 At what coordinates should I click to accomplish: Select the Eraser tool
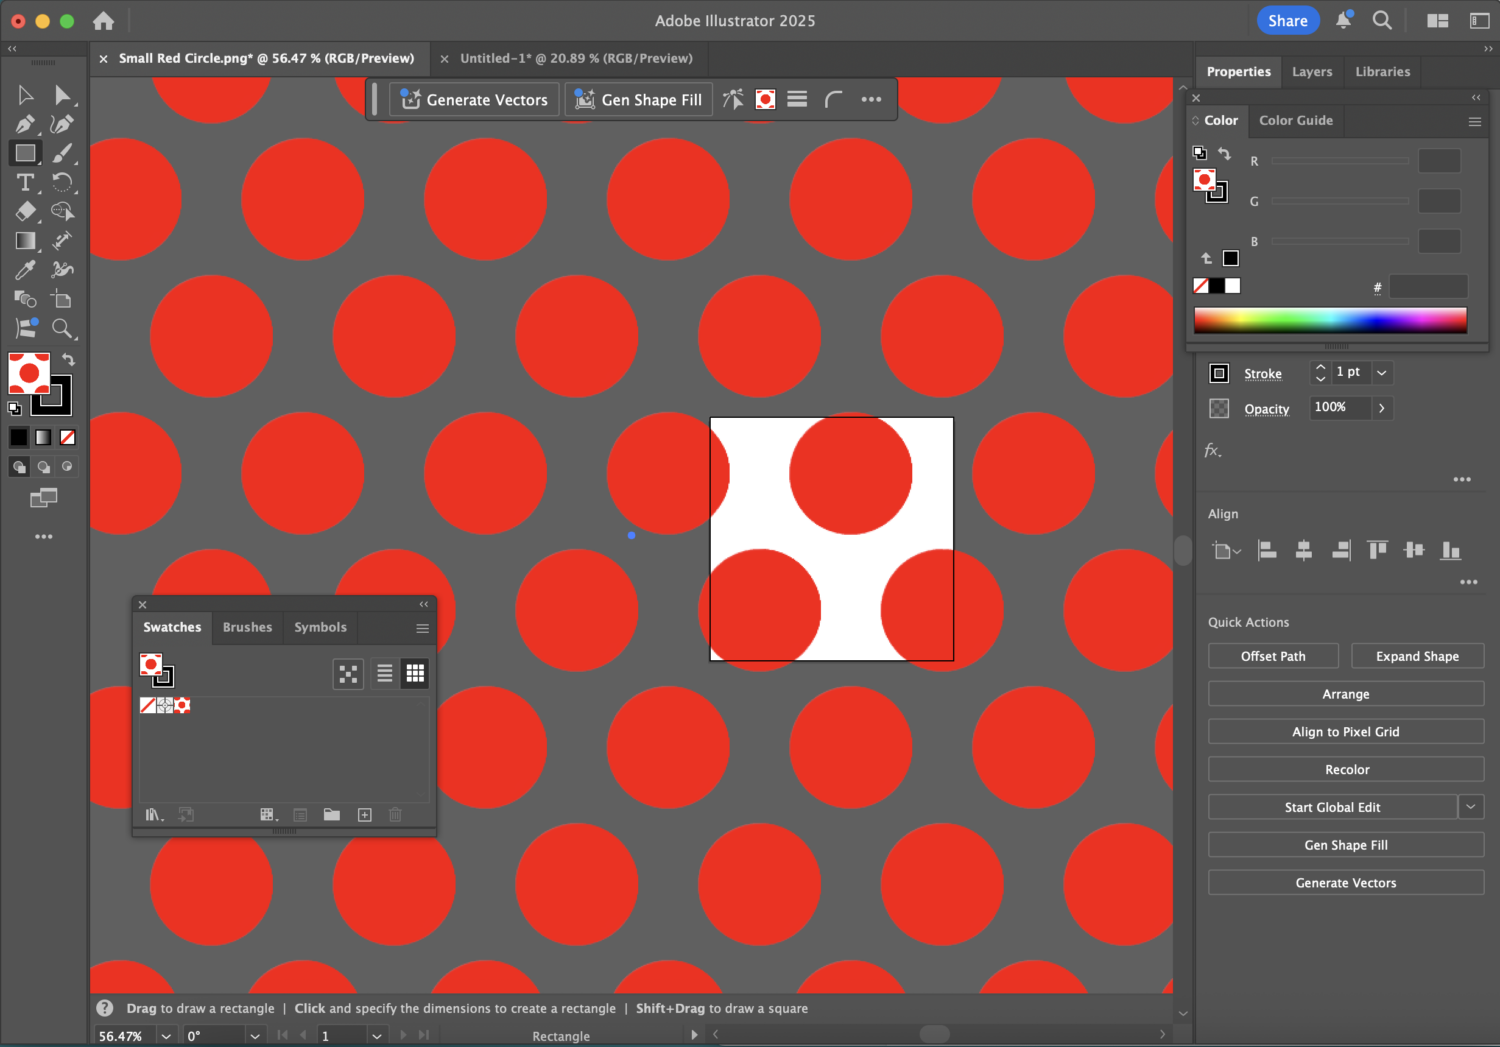25,211
